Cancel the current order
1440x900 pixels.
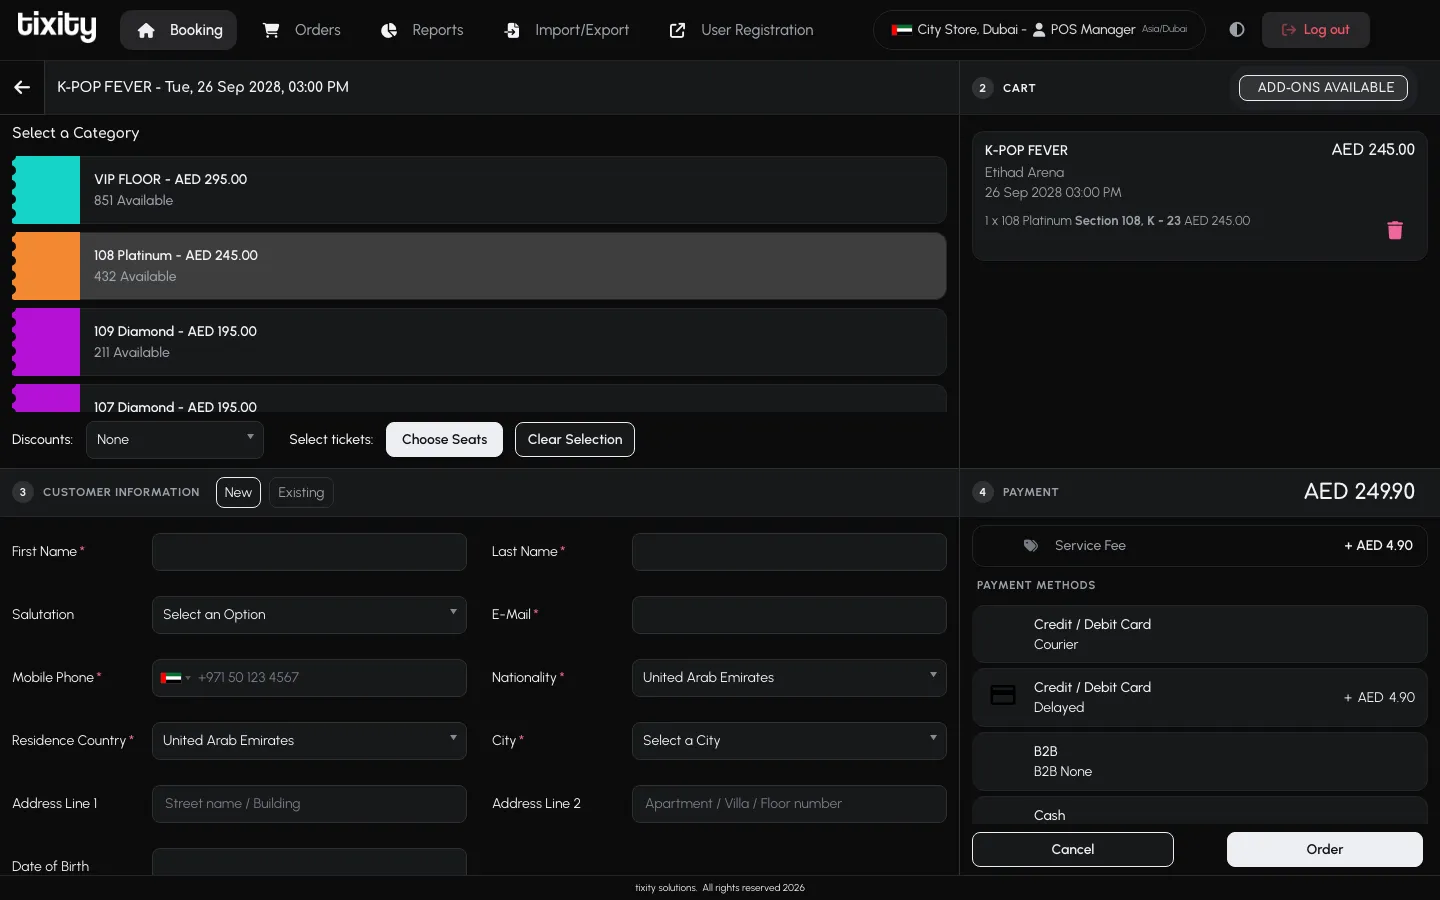coord(1073,850)
